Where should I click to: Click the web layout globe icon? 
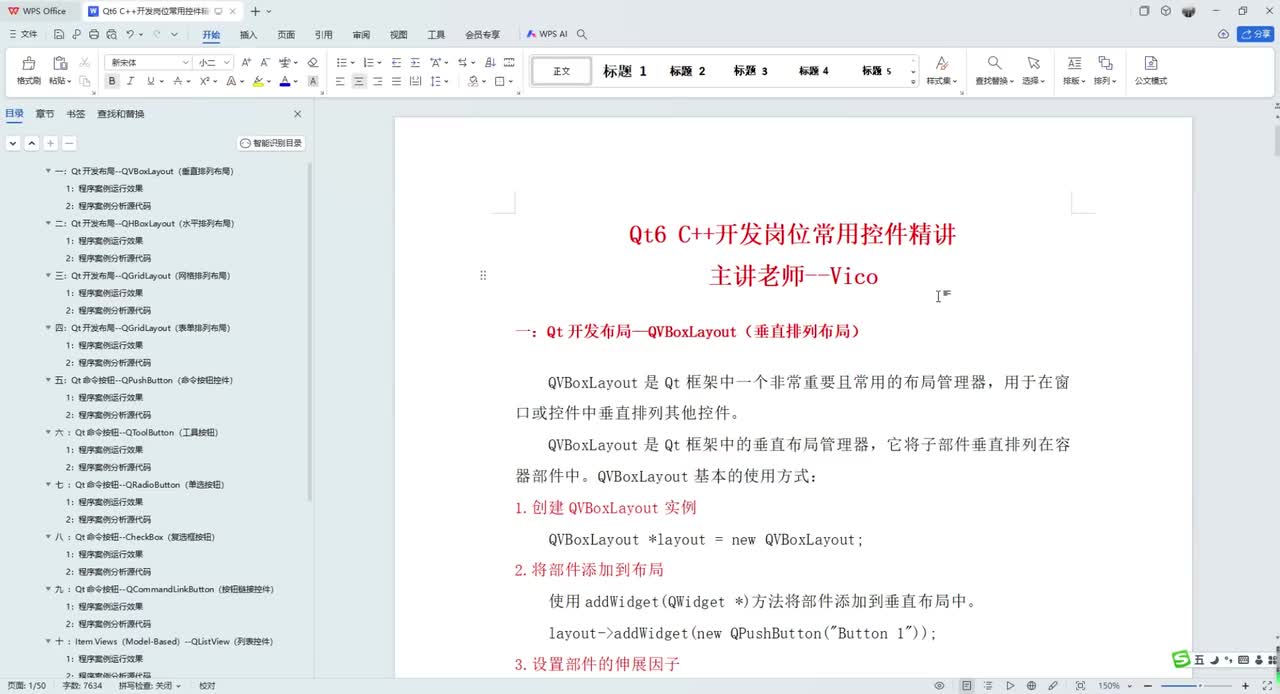(1032, 686)
